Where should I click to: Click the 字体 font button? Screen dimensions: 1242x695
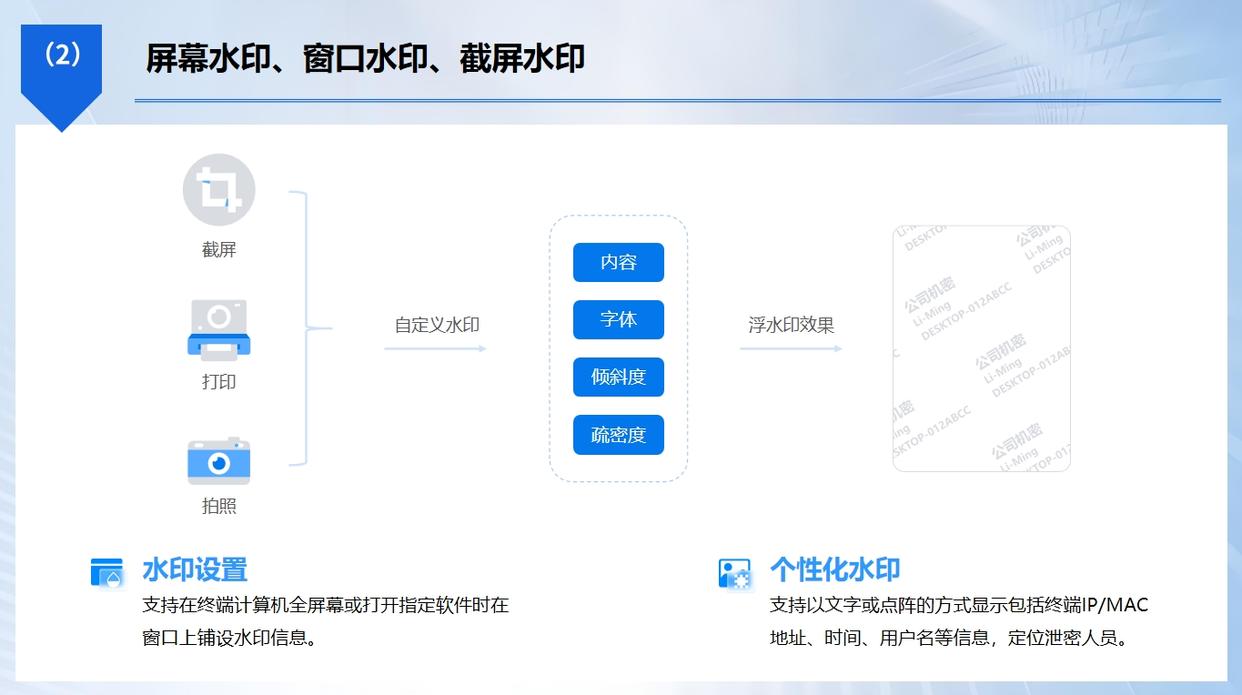point(618,320)
